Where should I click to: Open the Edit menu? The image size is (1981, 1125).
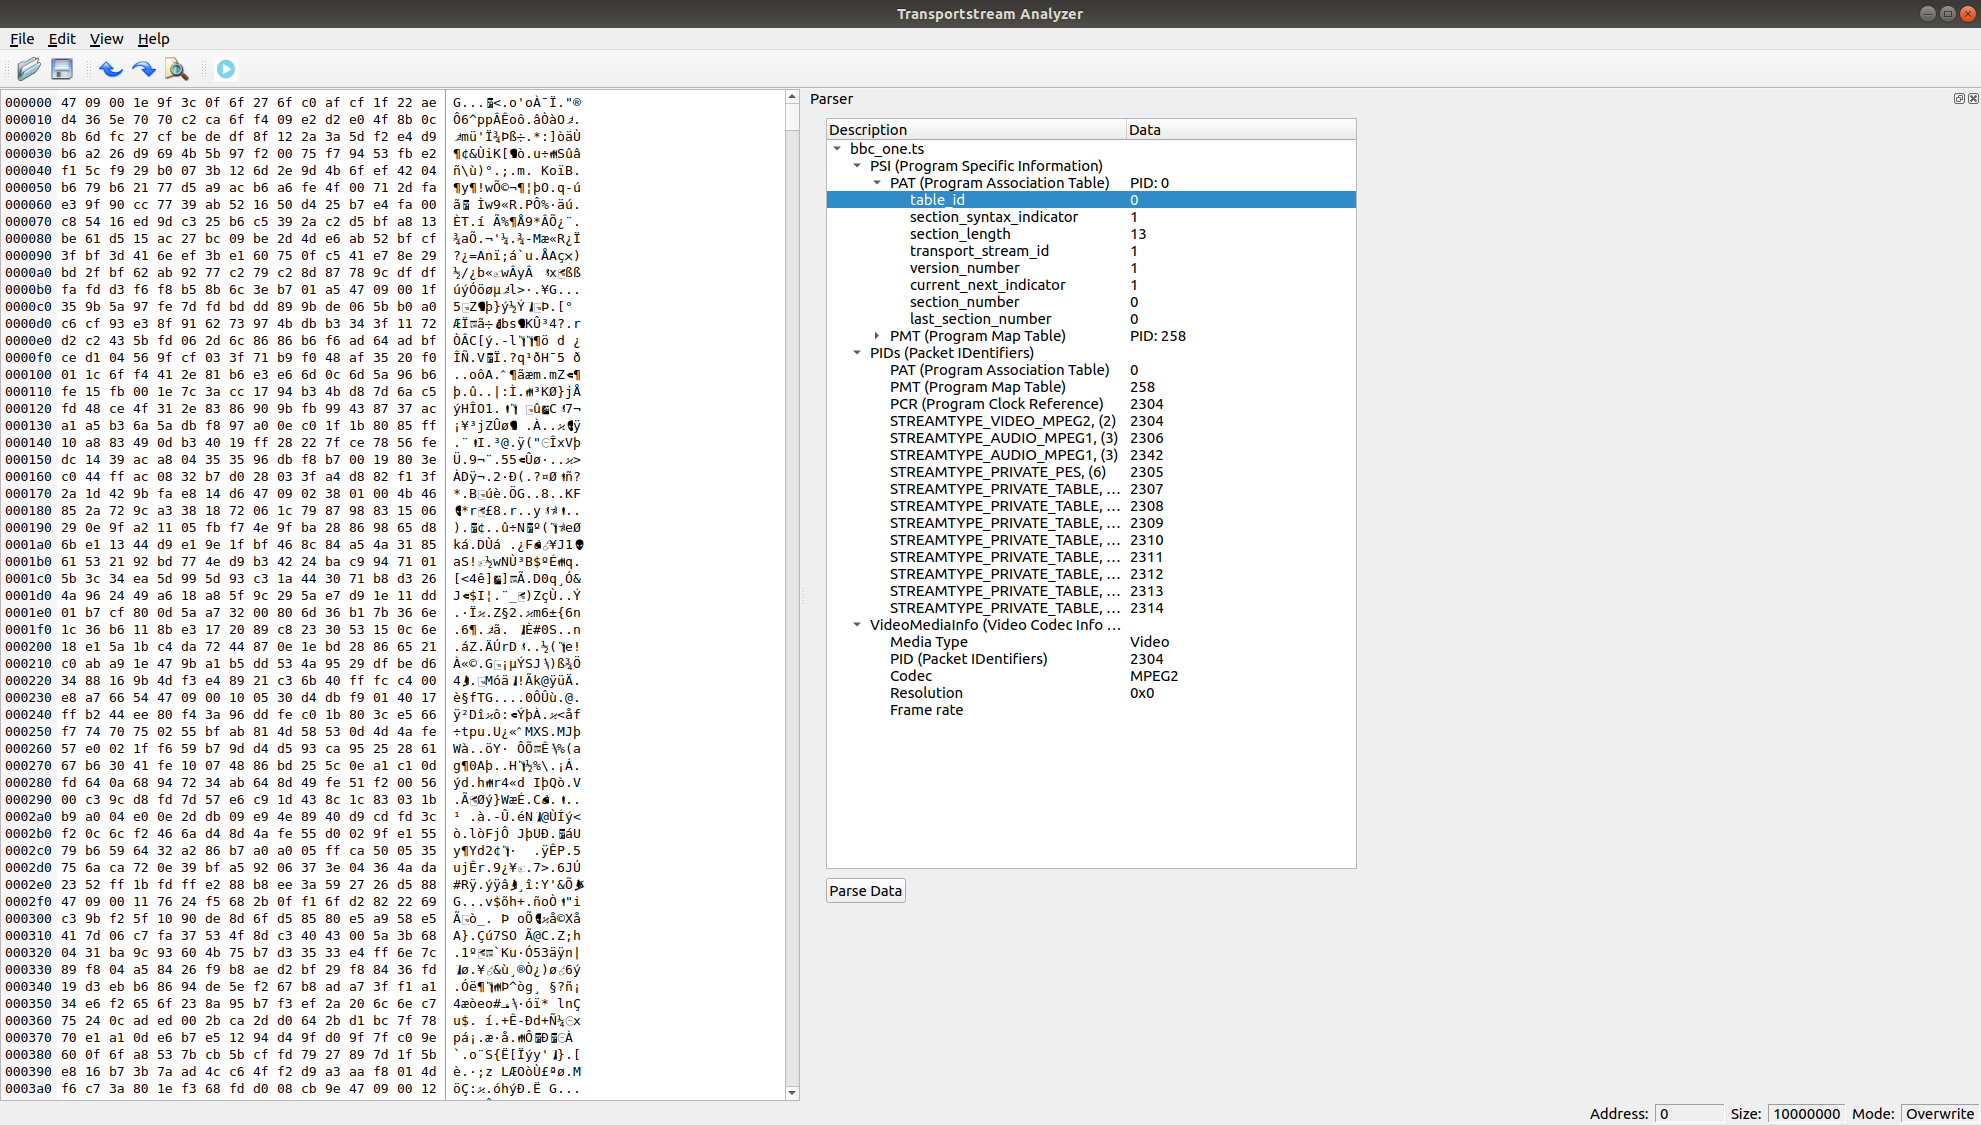coord(62,39)
